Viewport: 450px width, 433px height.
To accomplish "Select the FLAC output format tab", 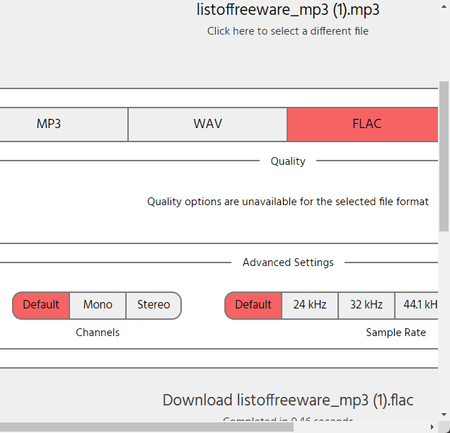I will pos(363,124).
